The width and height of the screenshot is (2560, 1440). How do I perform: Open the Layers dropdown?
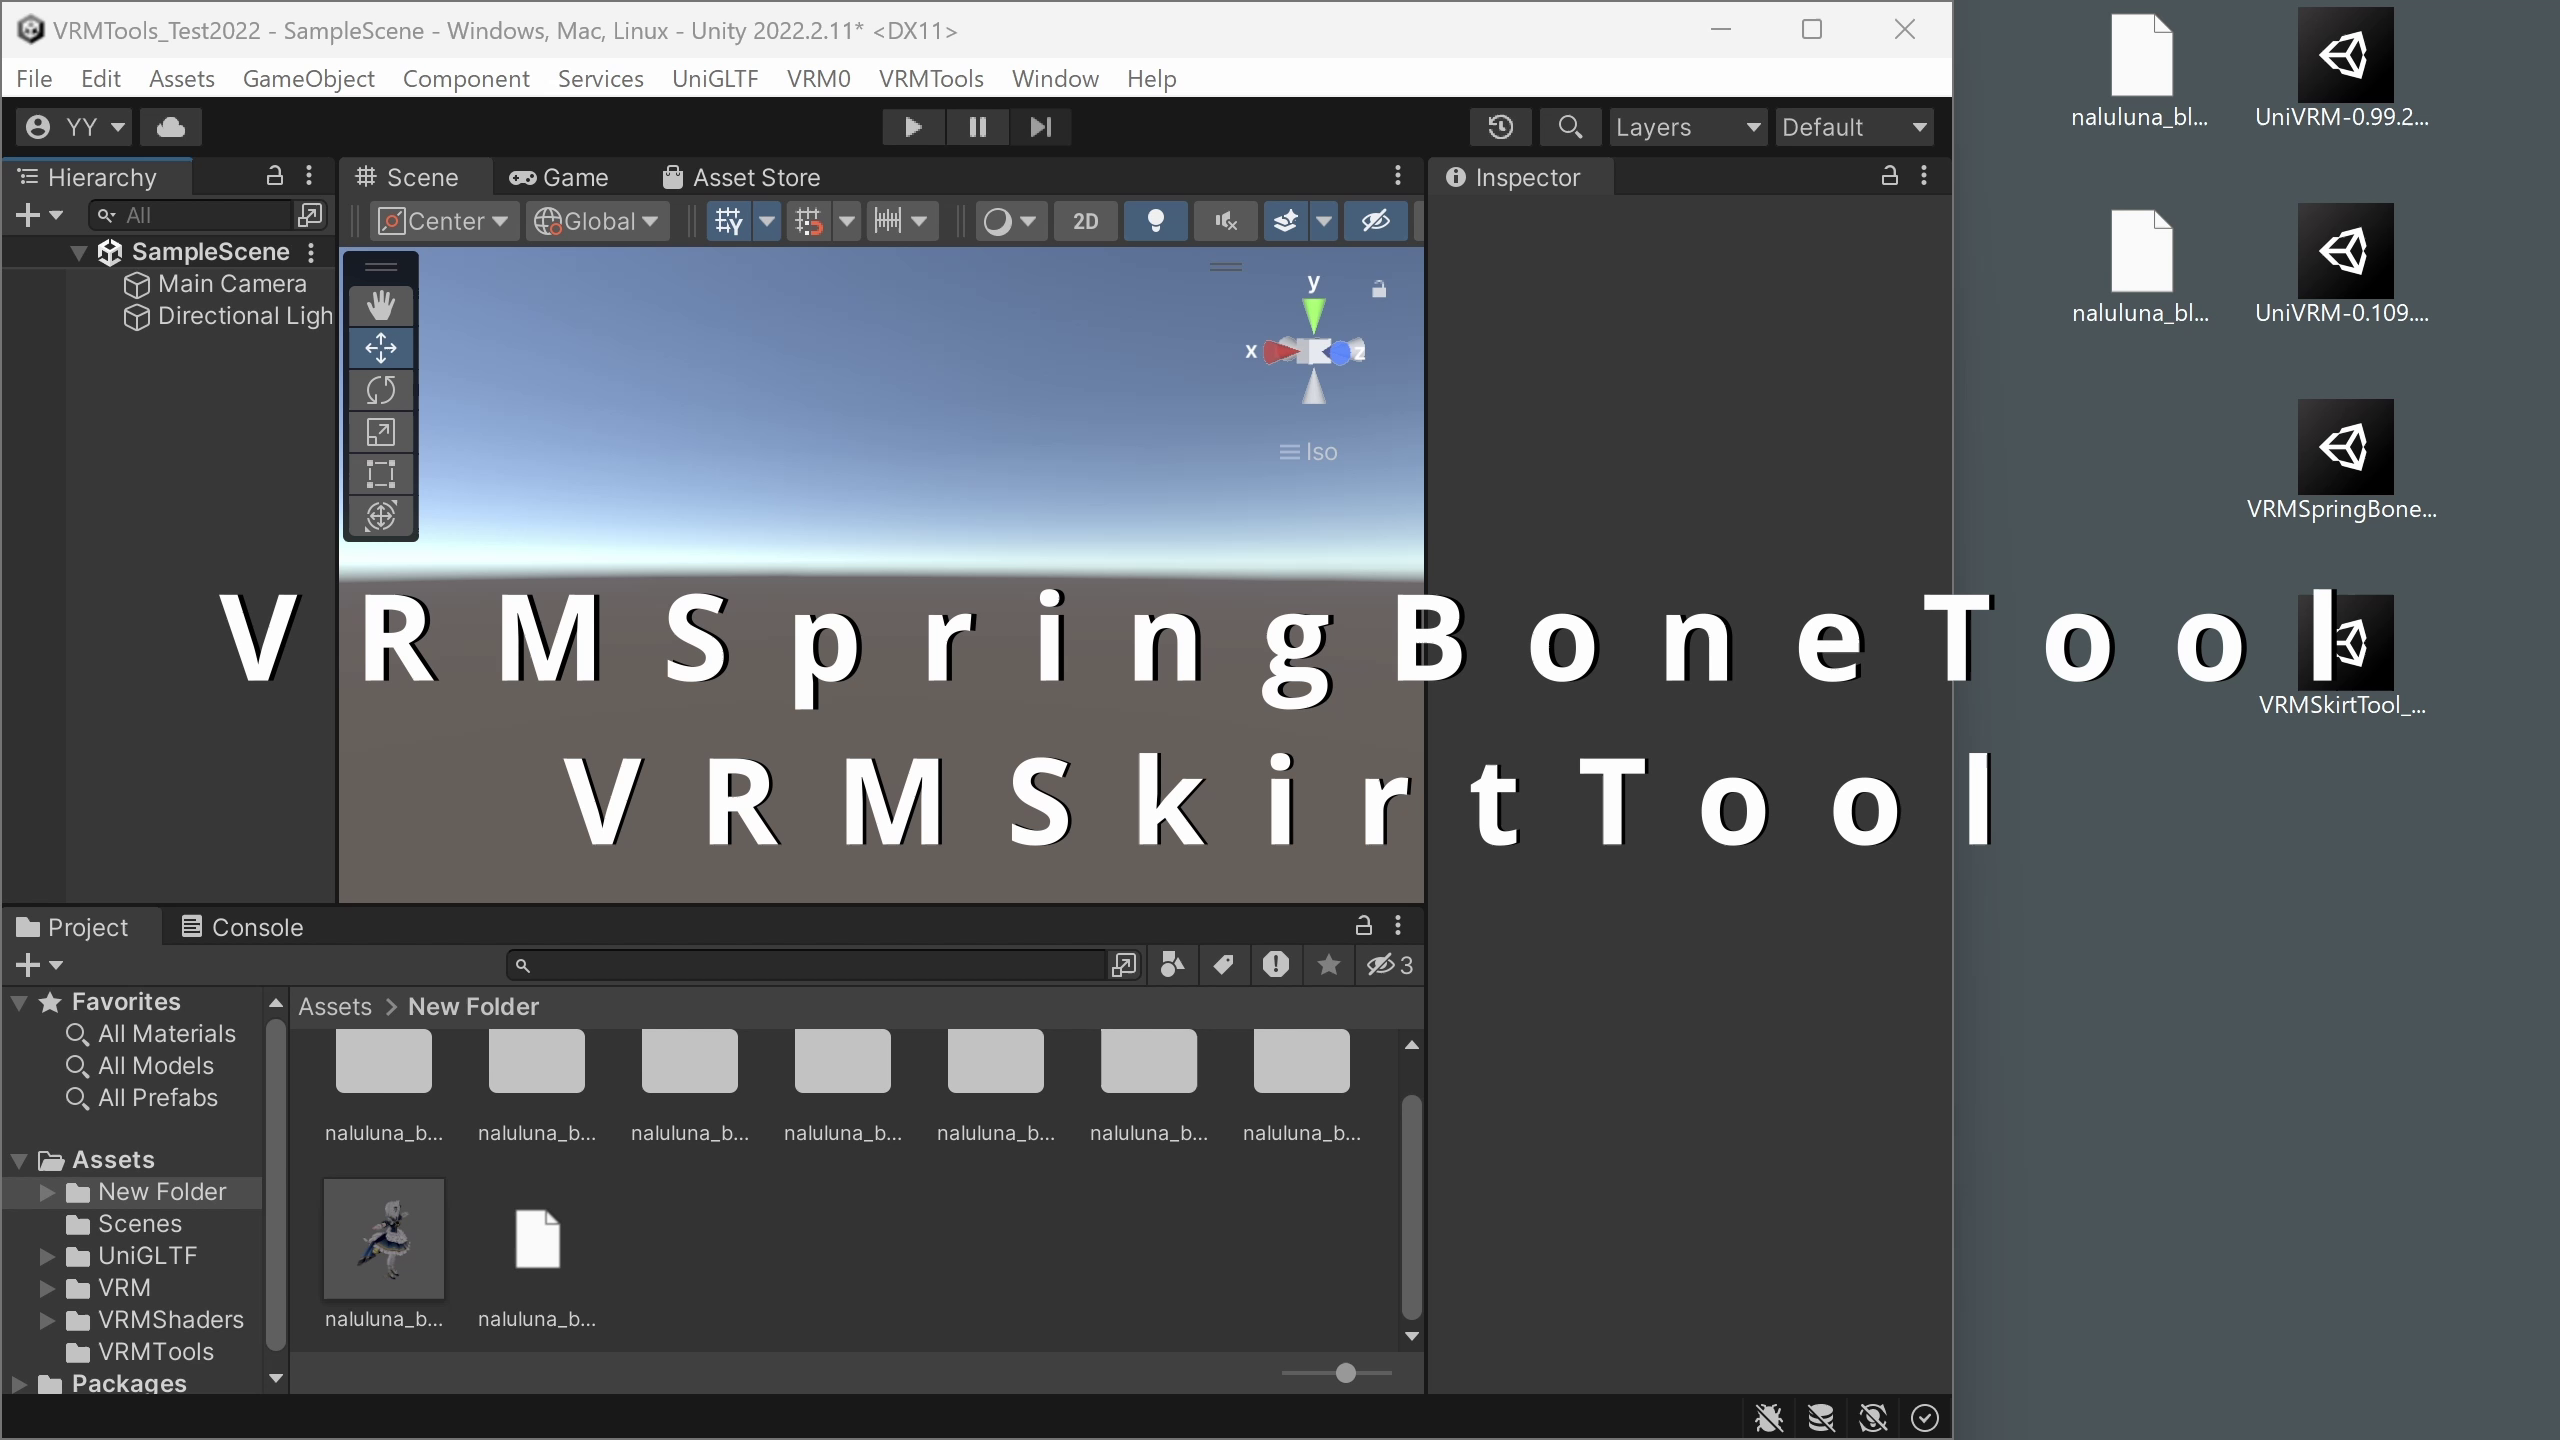pyautogui.click(x=1686, y=127)
